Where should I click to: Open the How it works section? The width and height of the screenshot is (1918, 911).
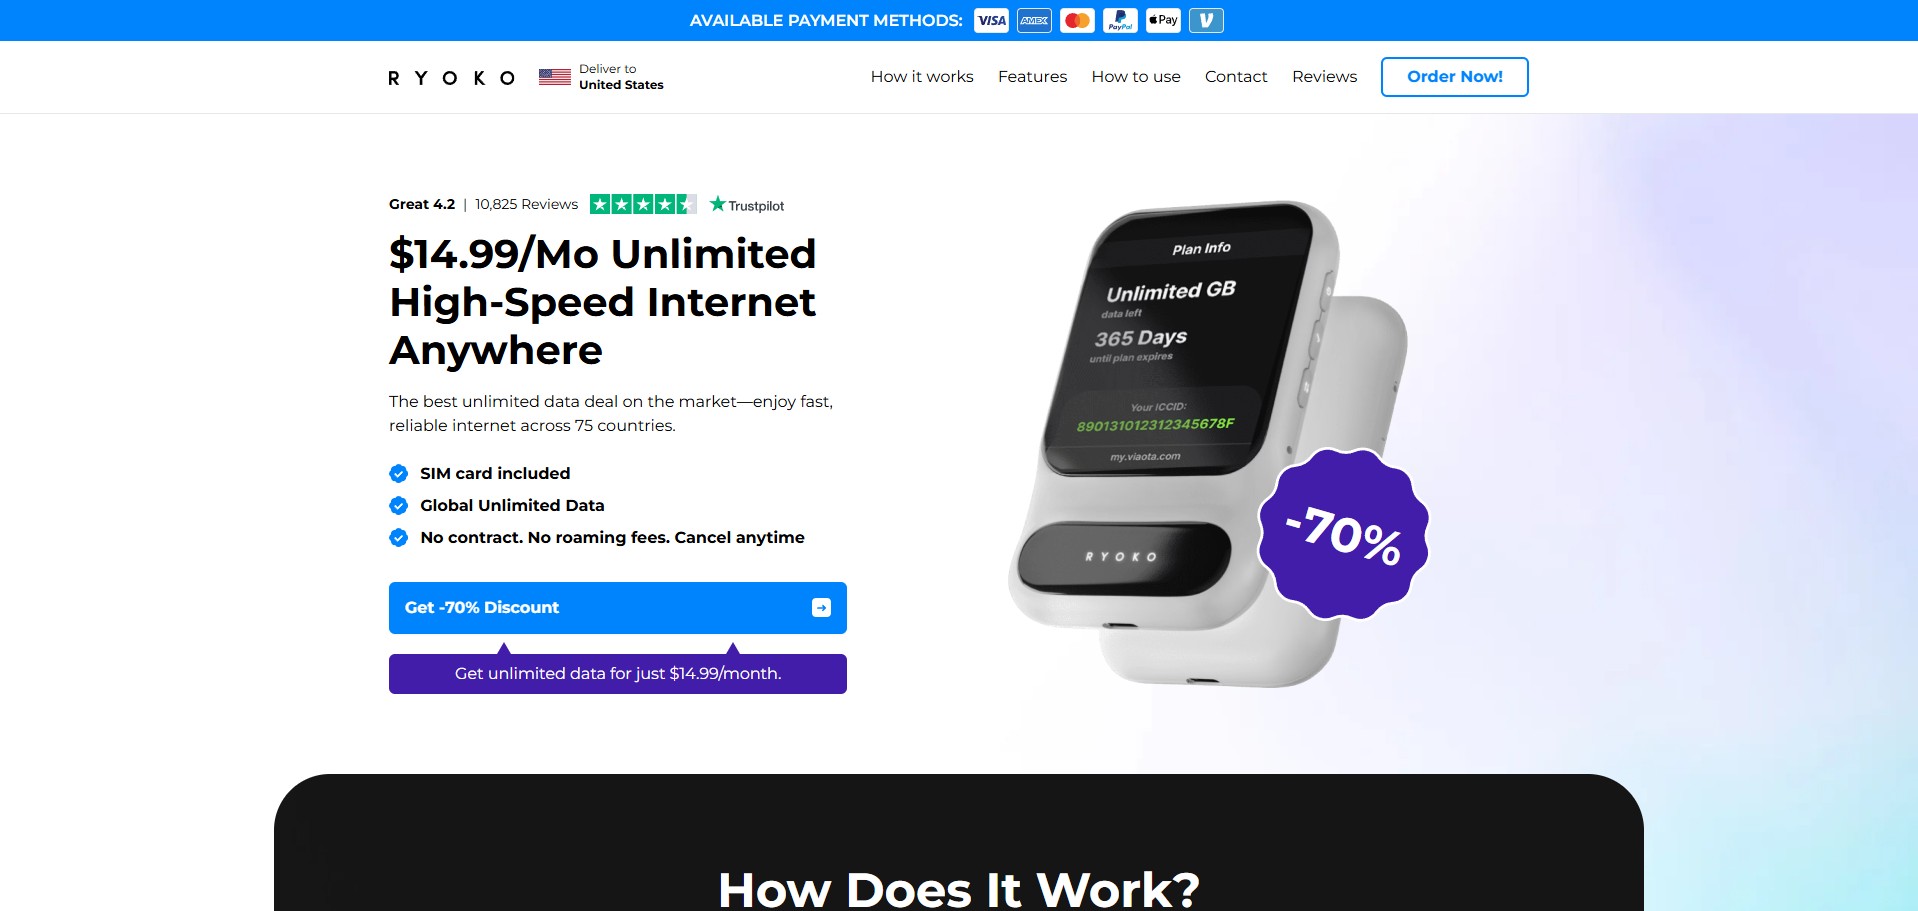922,77
